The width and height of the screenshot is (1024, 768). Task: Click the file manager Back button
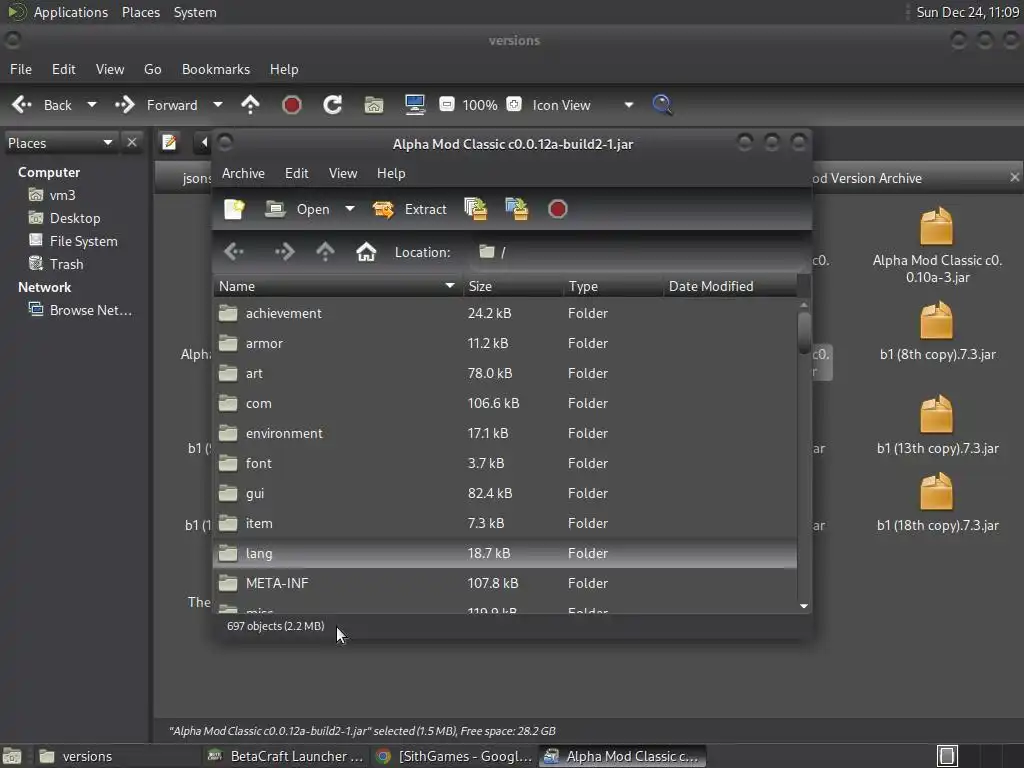[x=42, y=105]
